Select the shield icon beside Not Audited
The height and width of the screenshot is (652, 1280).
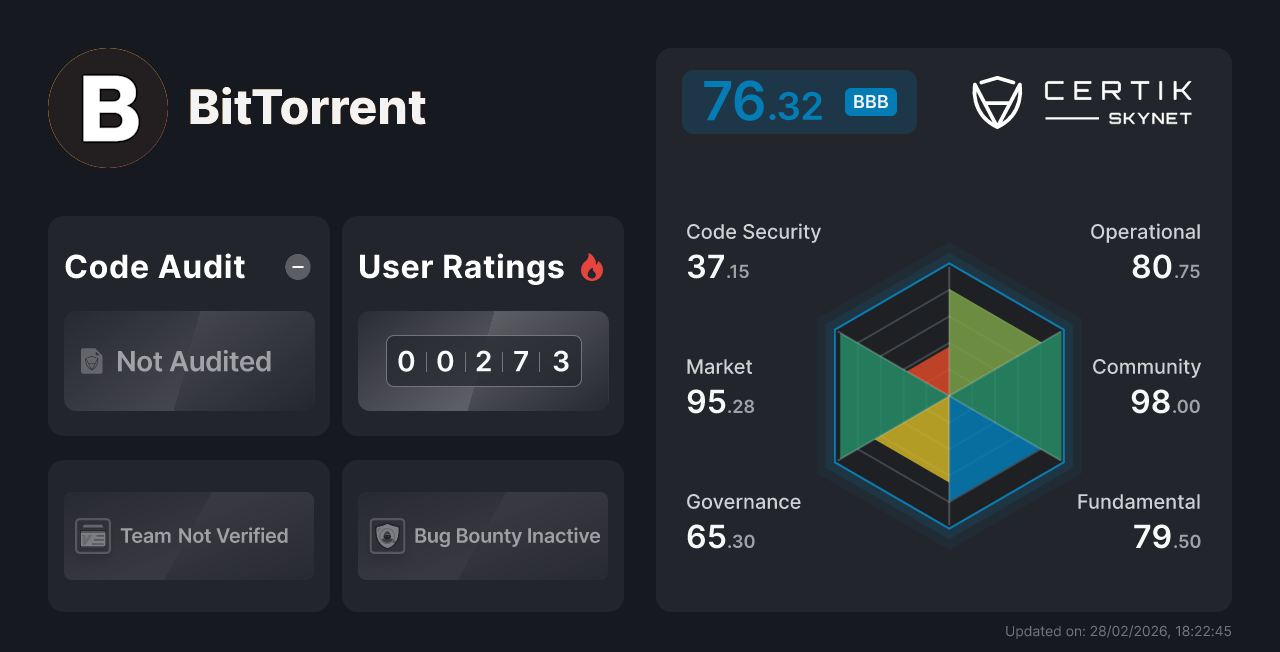(91, 362)
